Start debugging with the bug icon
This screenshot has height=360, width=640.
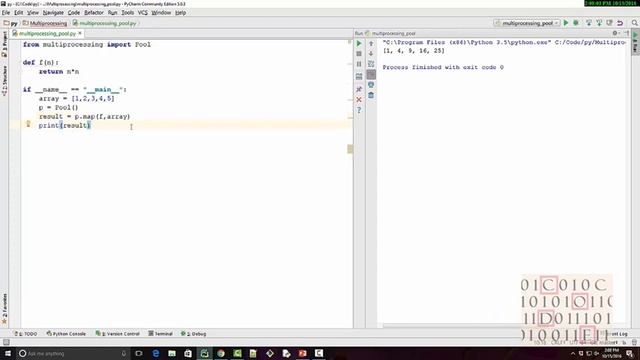click(x=576, y=23)
